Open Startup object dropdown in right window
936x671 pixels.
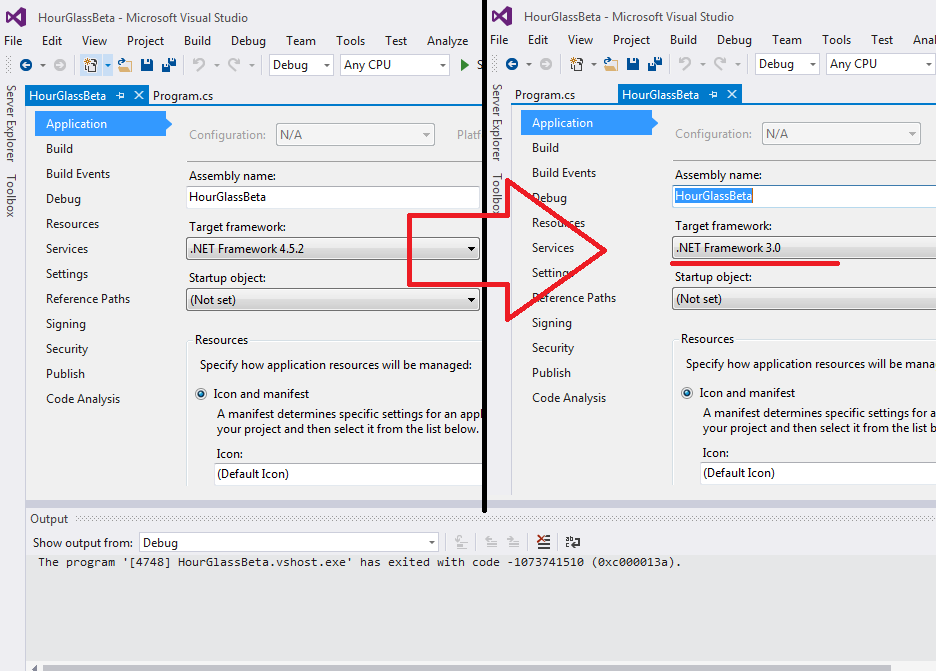coord(803,298)
